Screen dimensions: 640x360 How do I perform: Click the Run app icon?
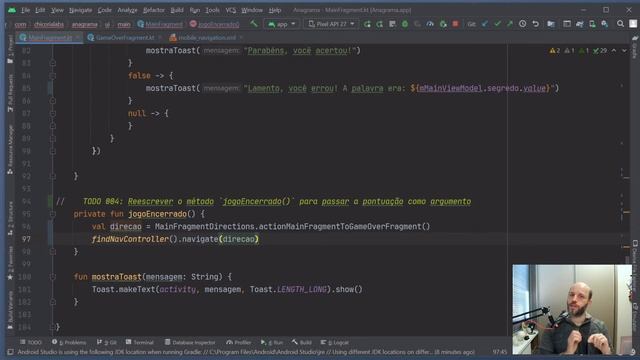[x=367, y=24]
